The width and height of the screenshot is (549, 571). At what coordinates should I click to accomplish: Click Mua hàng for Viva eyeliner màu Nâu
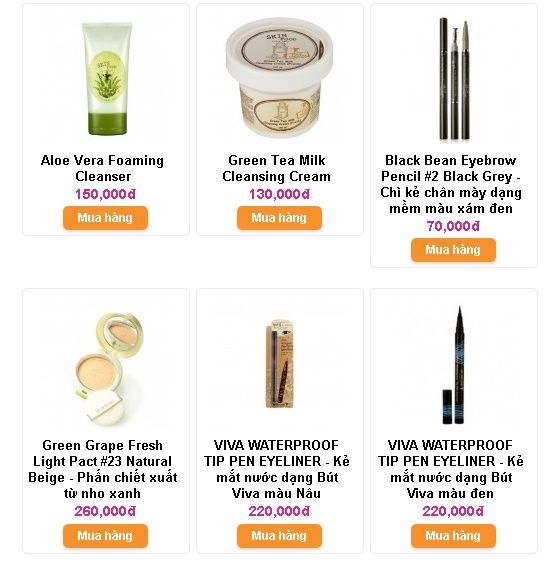tap(279, 536)
